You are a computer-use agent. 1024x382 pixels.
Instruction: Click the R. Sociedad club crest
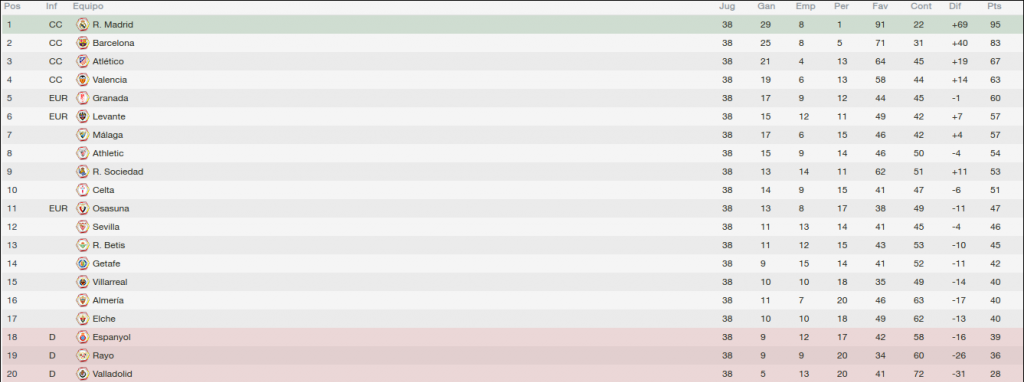(82, 172)
